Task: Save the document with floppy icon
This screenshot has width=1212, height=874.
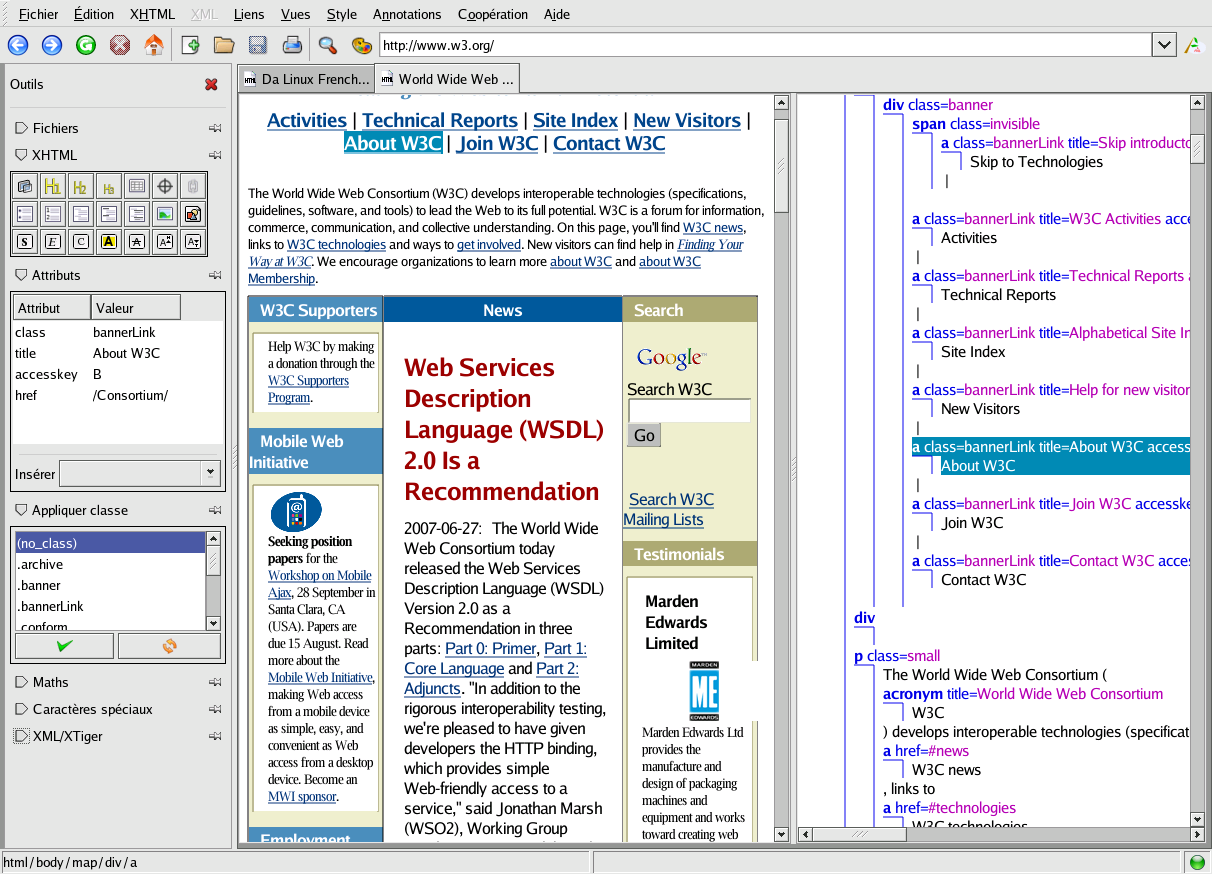Action: pyautogui.click(x=258, y=45)
